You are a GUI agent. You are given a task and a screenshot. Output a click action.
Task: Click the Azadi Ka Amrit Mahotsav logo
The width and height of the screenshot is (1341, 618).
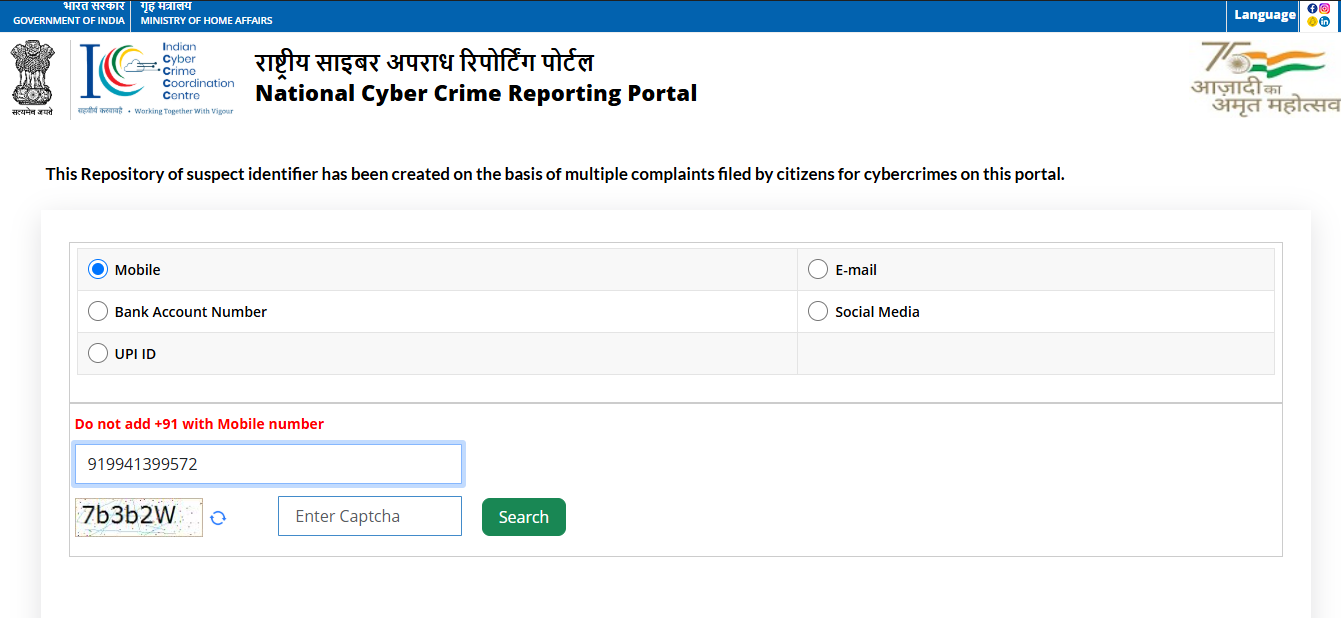tap(1264, 78)
